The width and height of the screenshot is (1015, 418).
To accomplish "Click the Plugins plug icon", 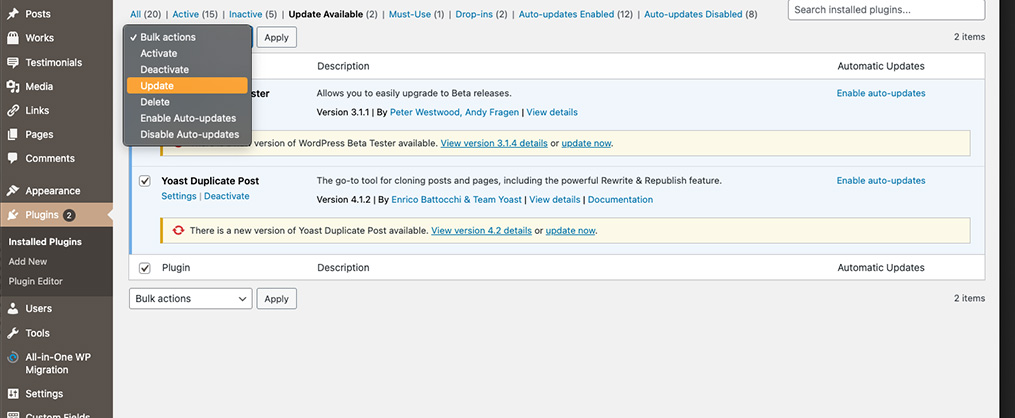I will point(12,215).
